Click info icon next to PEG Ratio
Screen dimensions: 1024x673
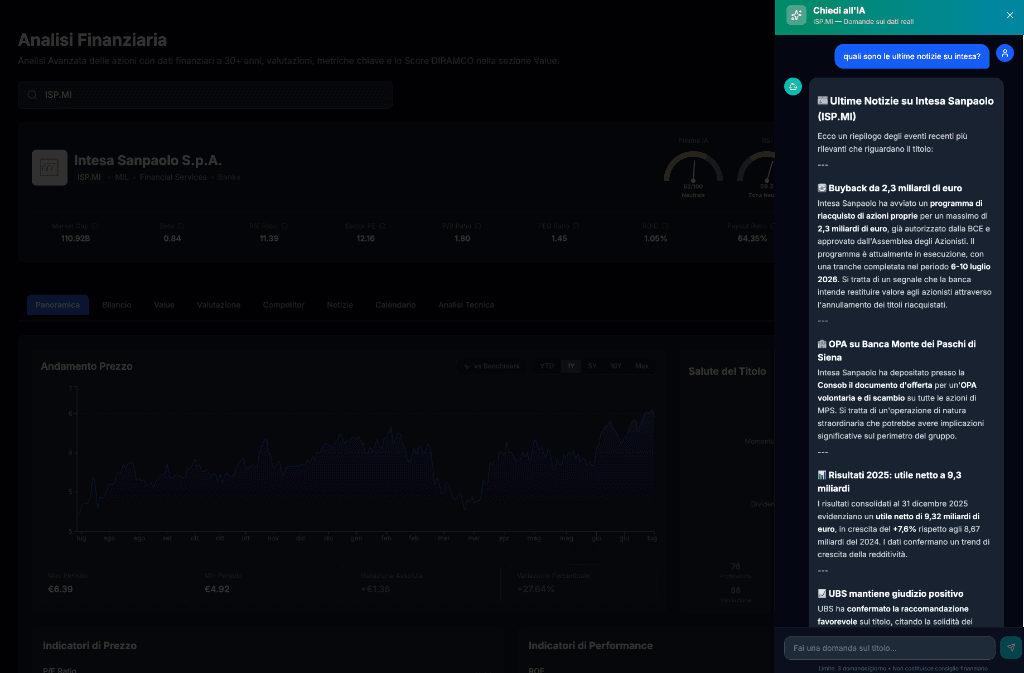point(576,226)
